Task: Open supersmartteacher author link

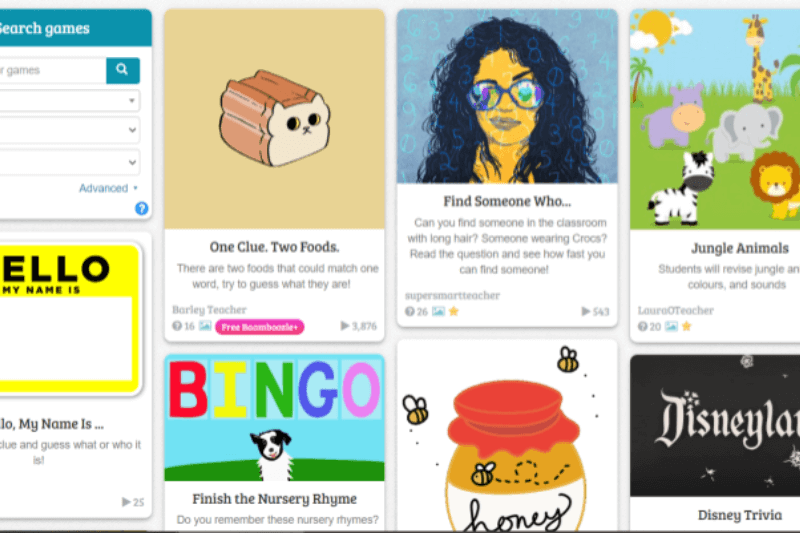Action: tap(452, 295)
